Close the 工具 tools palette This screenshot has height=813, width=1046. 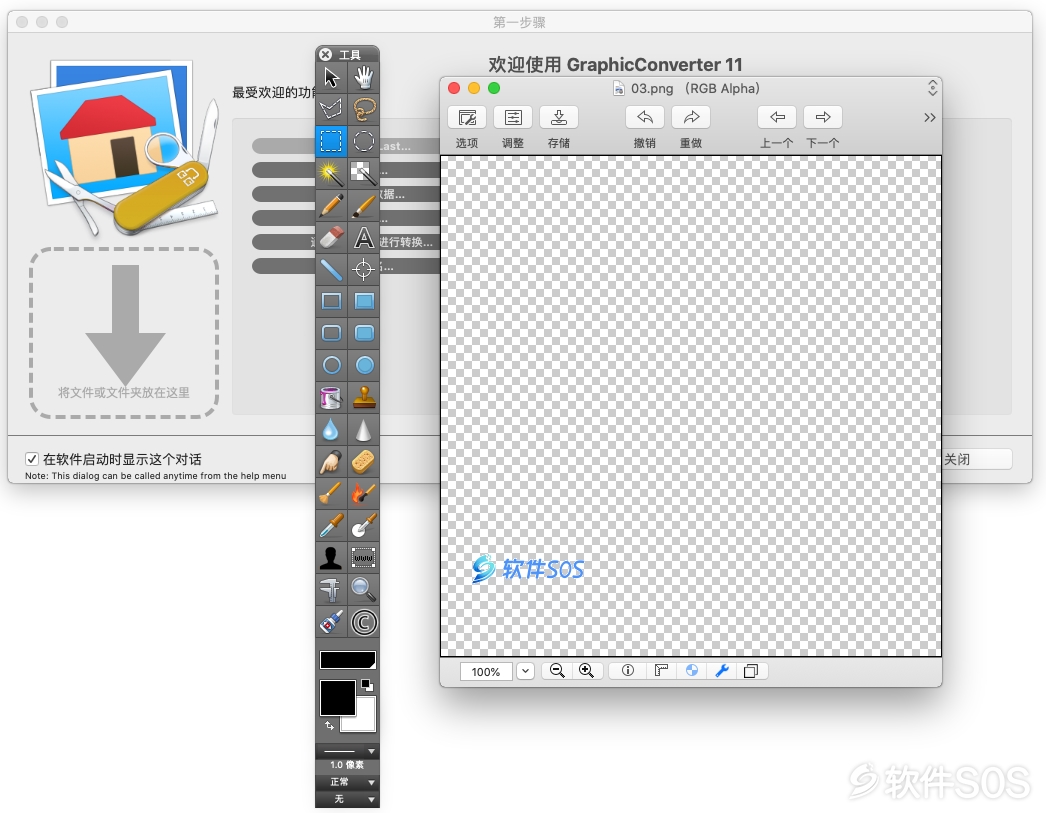(x=326, y=54)
